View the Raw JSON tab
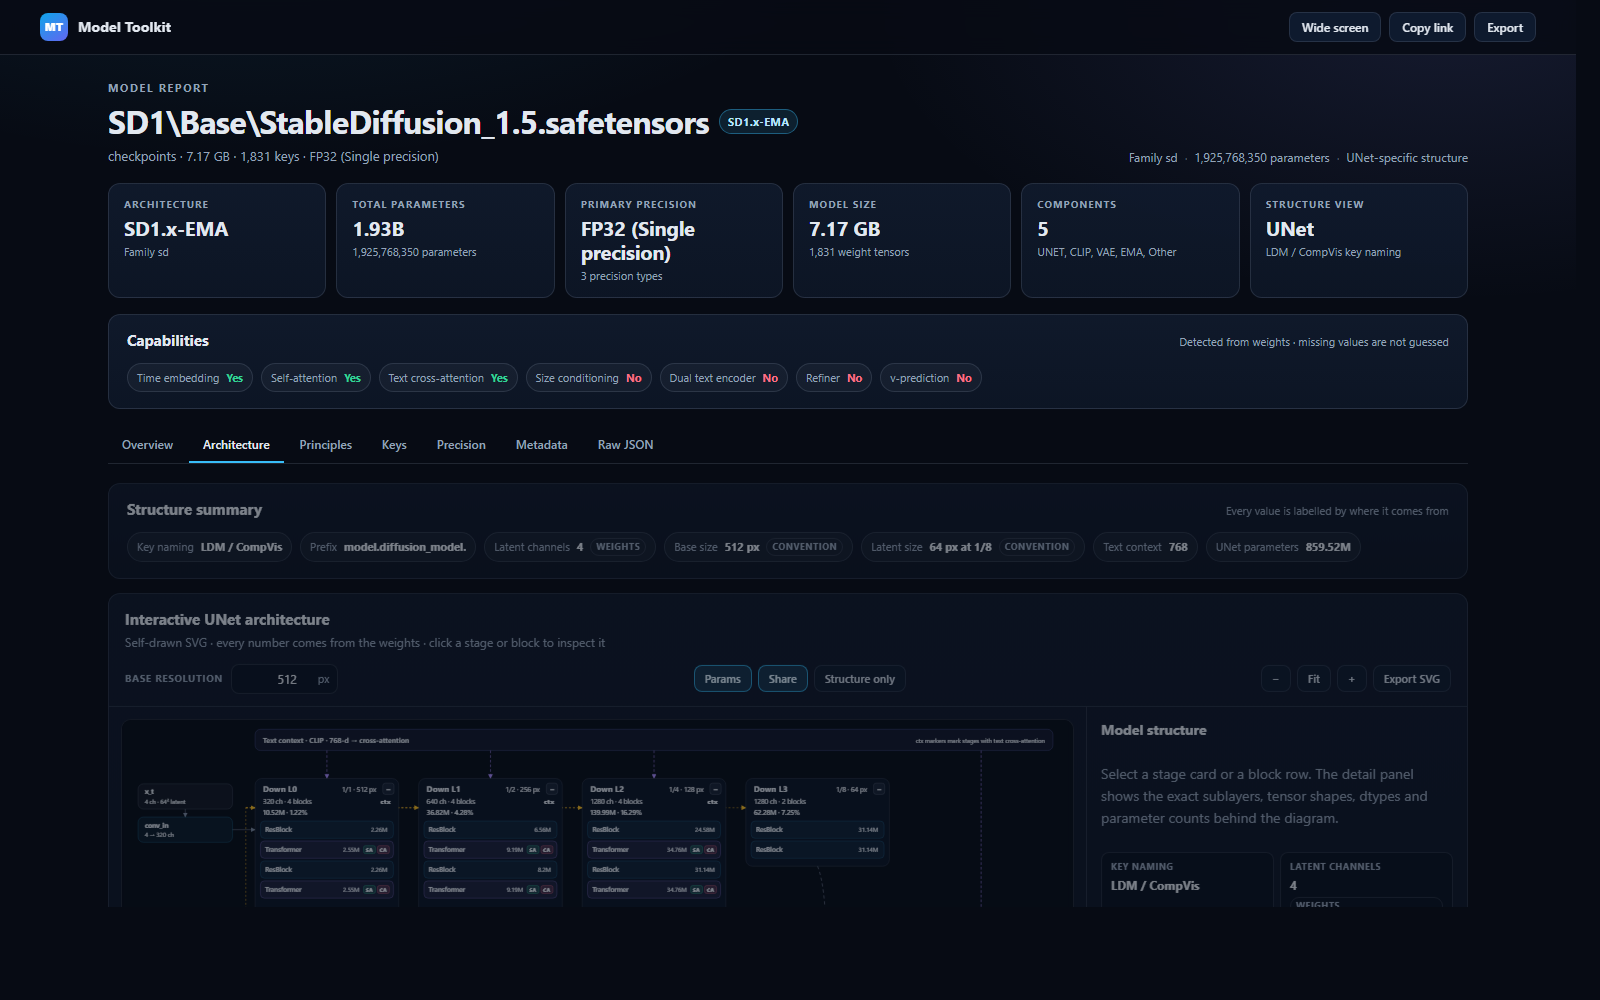The image size is (1600, 1000). (x=625, y=445)
